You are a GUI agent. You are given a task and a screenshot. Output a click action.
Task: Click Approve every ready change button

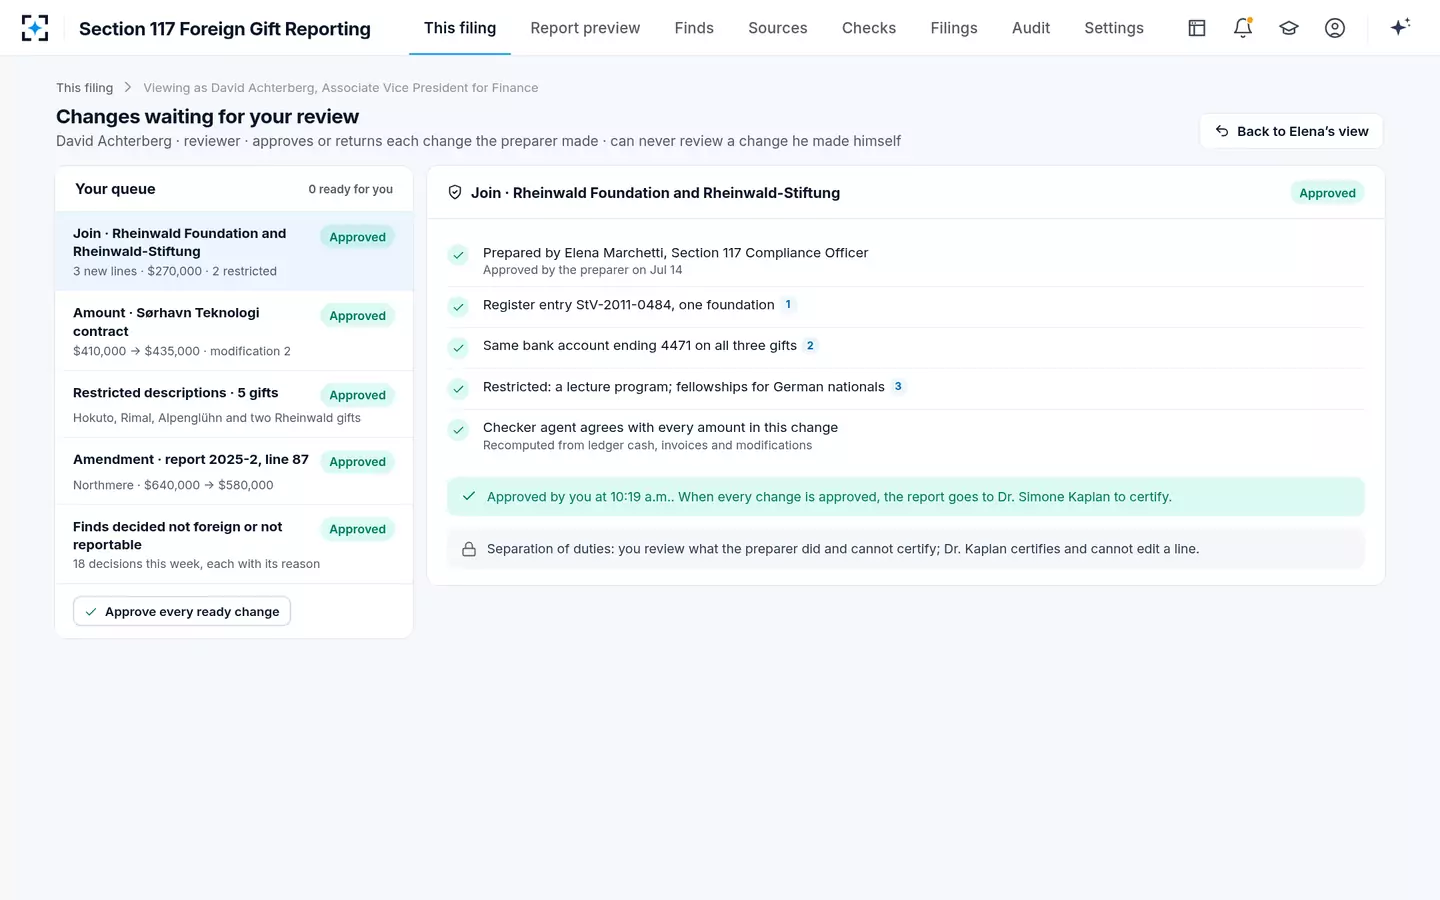coord(182,612)
